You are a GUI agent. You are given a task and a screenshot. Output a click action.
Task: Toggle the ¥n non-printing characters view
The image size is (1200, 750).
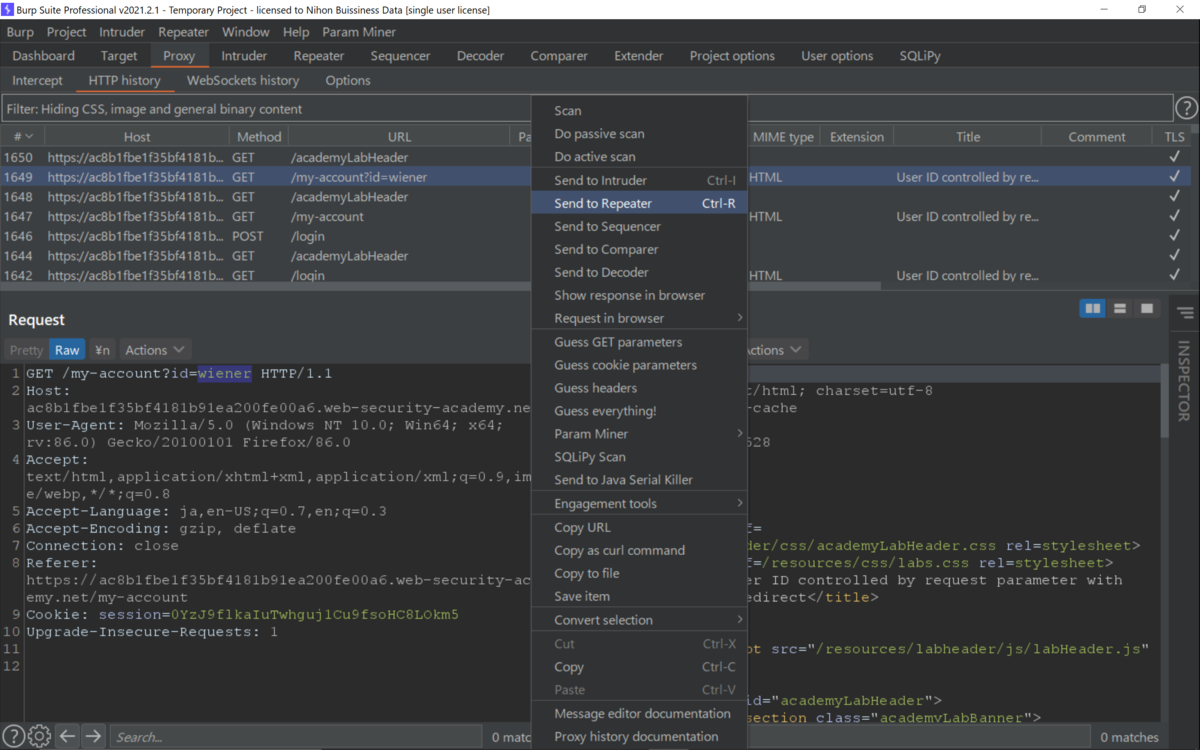(101, 349)
